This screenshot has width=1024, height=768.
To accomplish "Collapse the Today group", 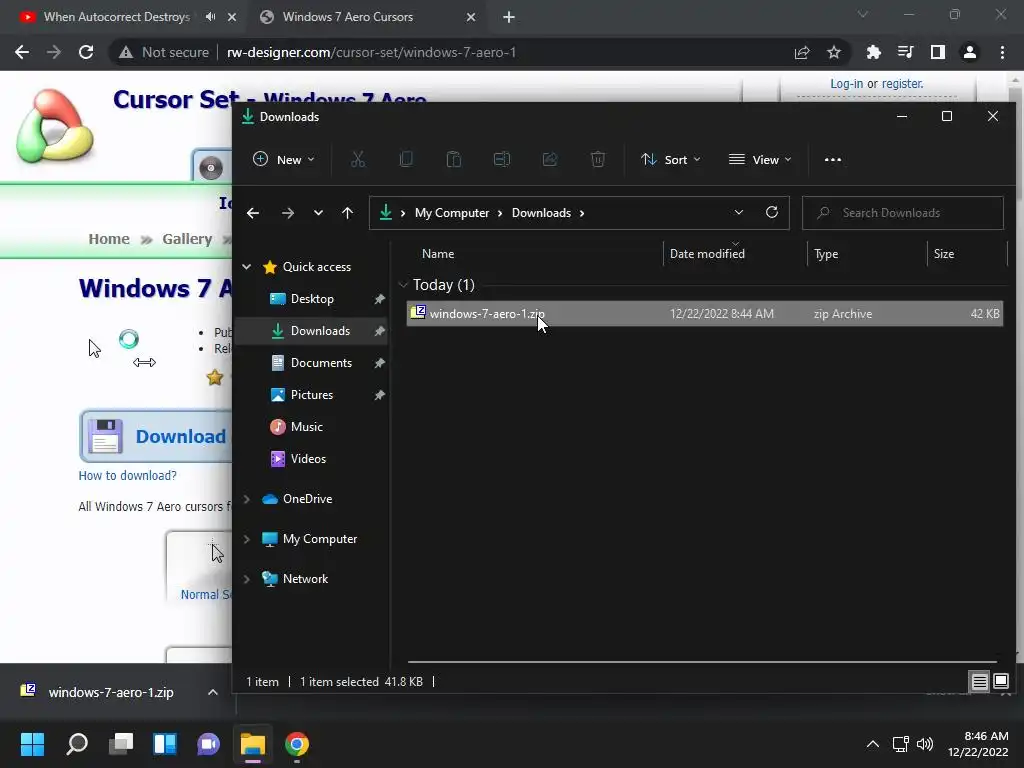I will [x=403, y=285].
